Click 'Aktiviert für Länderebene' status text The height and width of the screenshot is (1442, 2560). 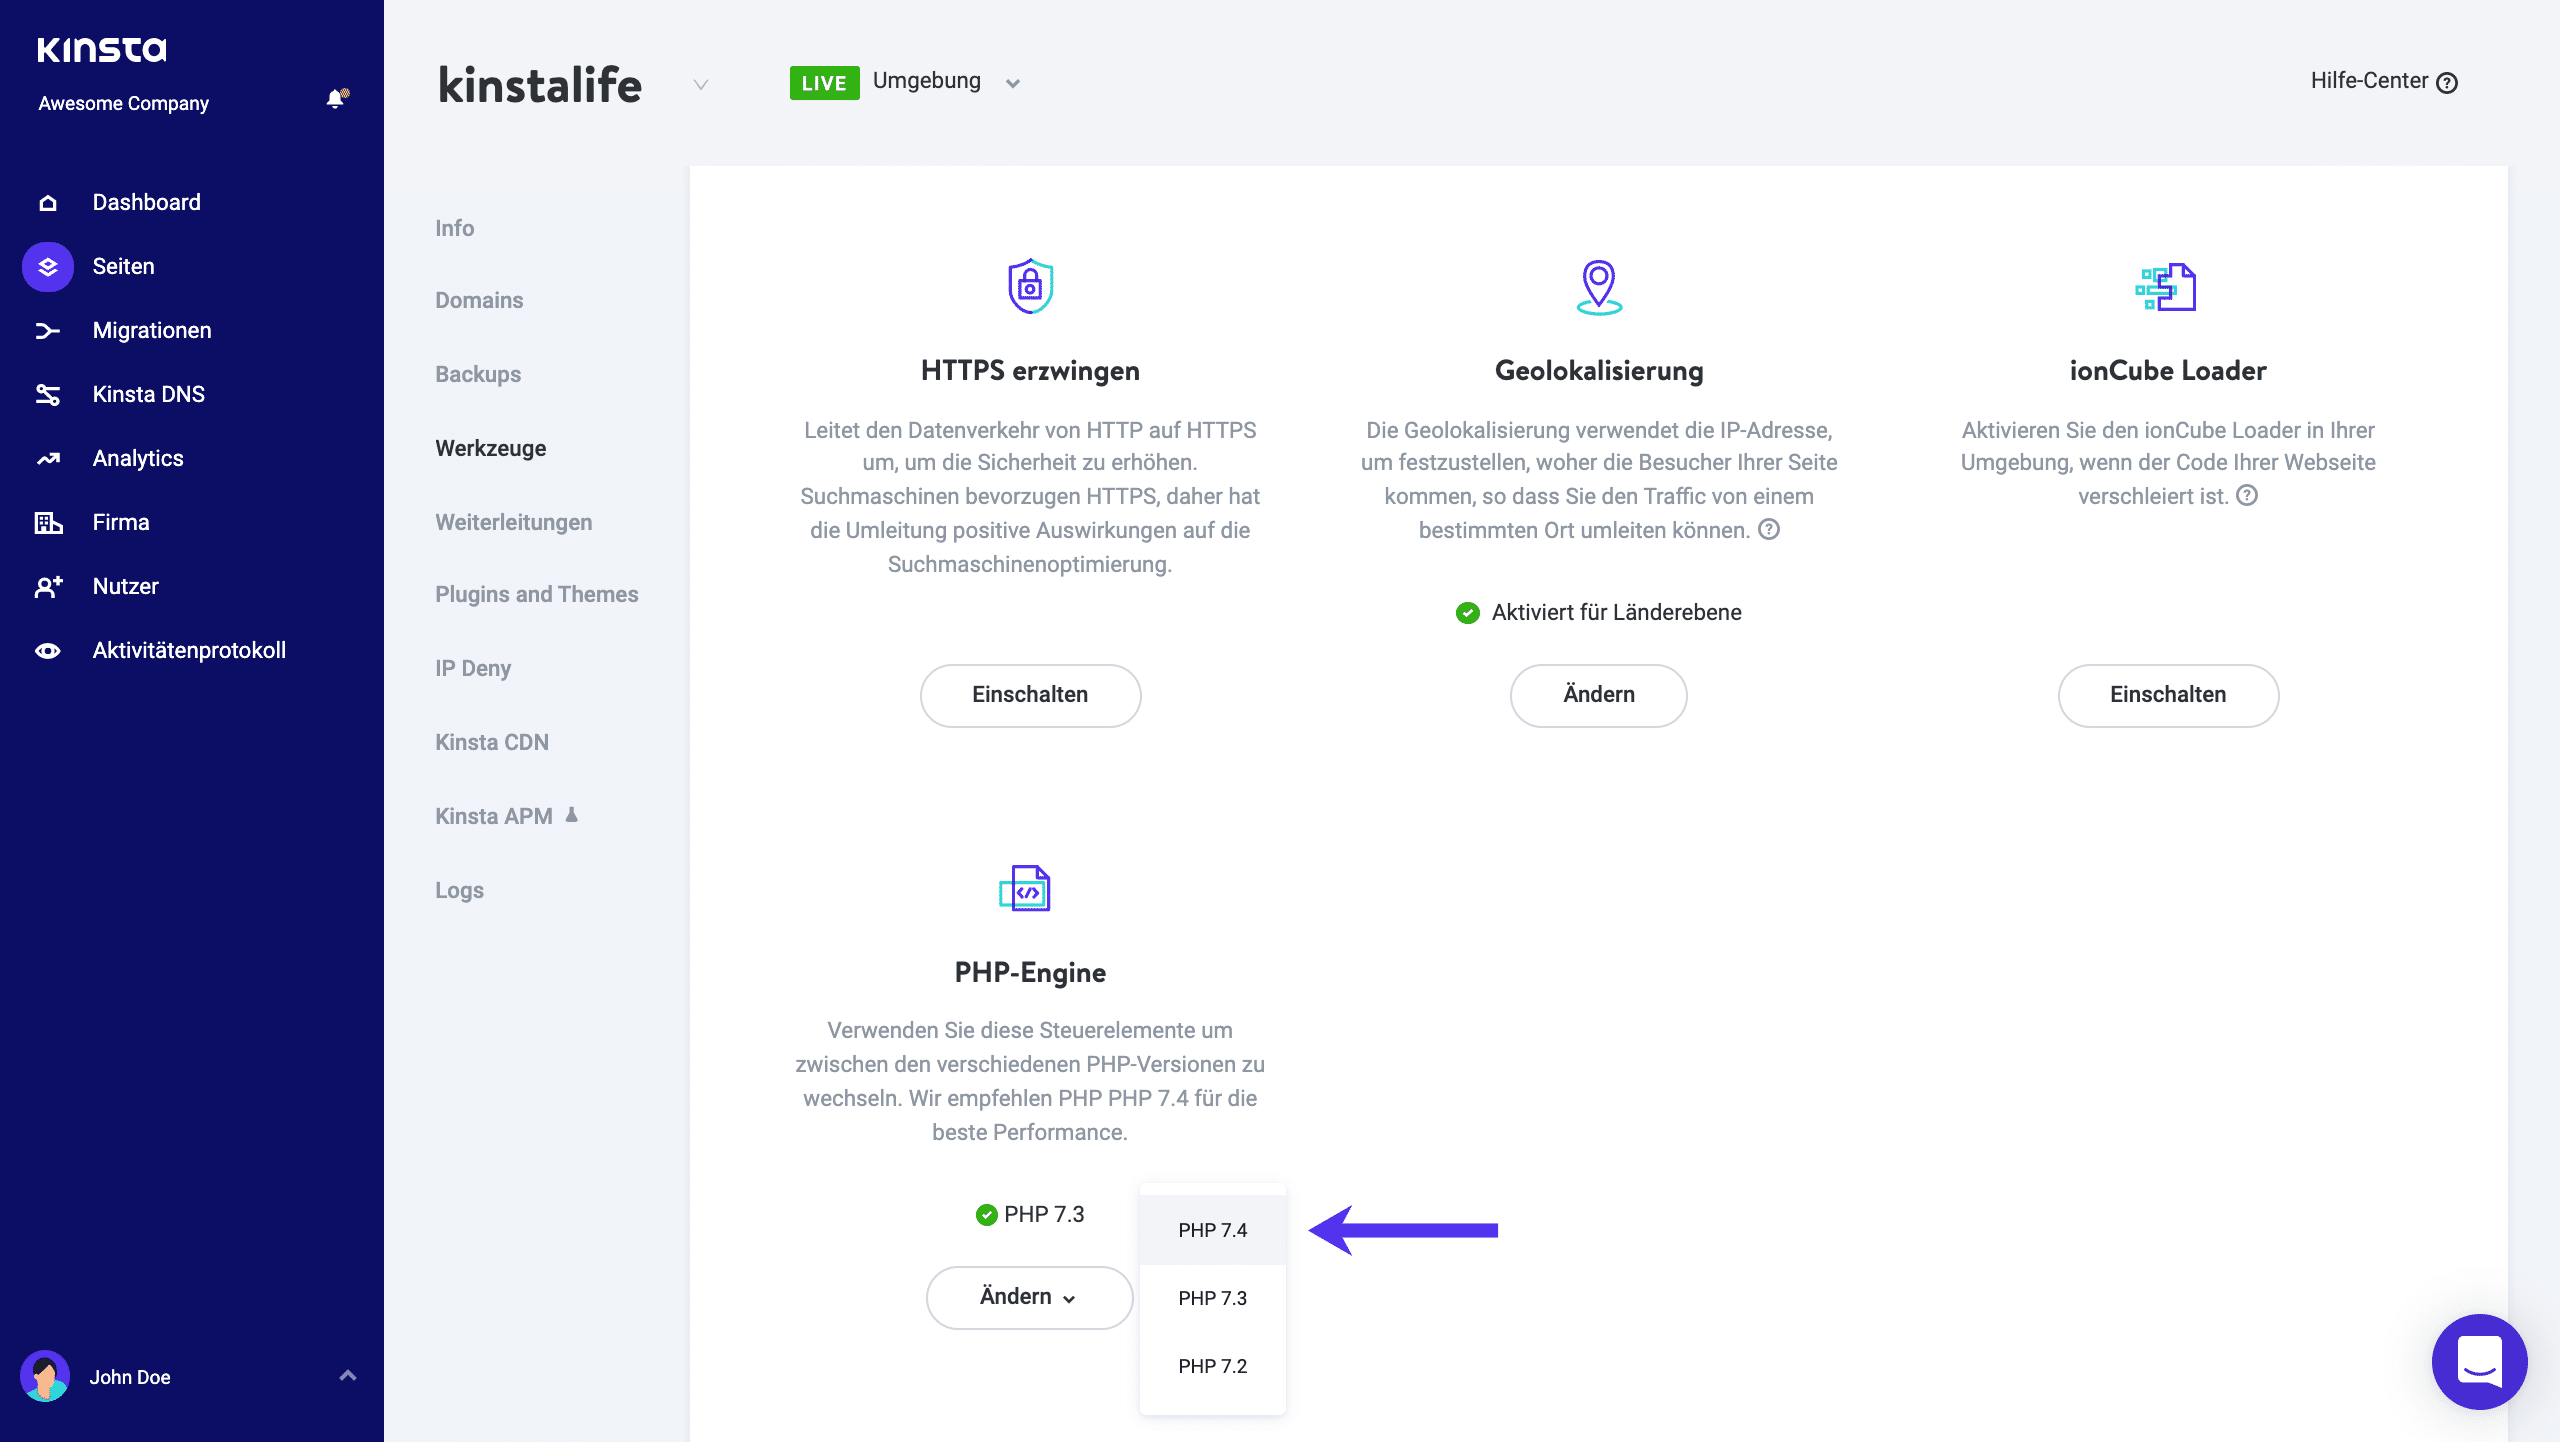pos(1616,613)
